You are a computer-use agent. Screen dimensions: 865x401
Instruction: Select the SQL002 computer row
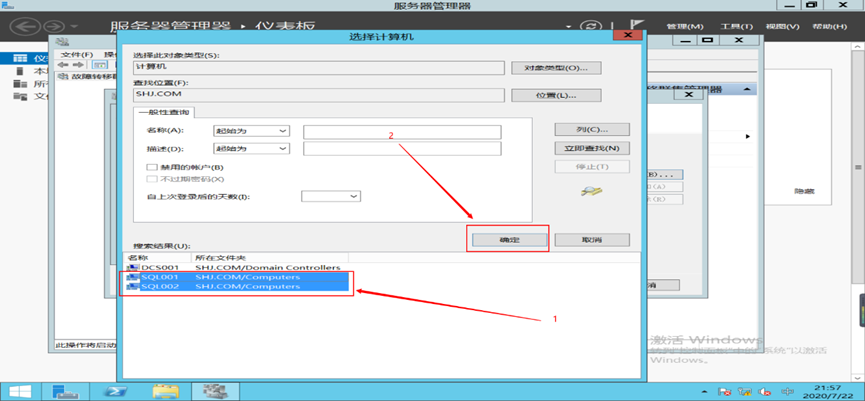click(236, 286)
